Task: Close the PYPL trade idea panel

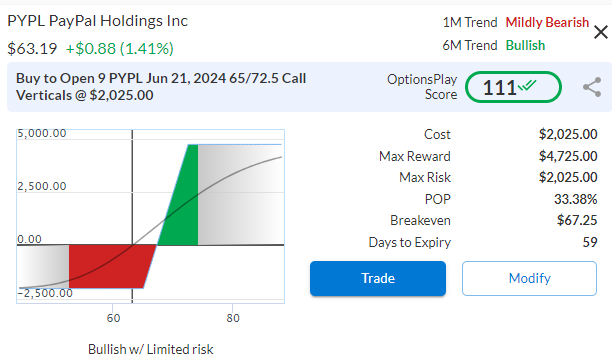Action: click(x=601, y=32)
